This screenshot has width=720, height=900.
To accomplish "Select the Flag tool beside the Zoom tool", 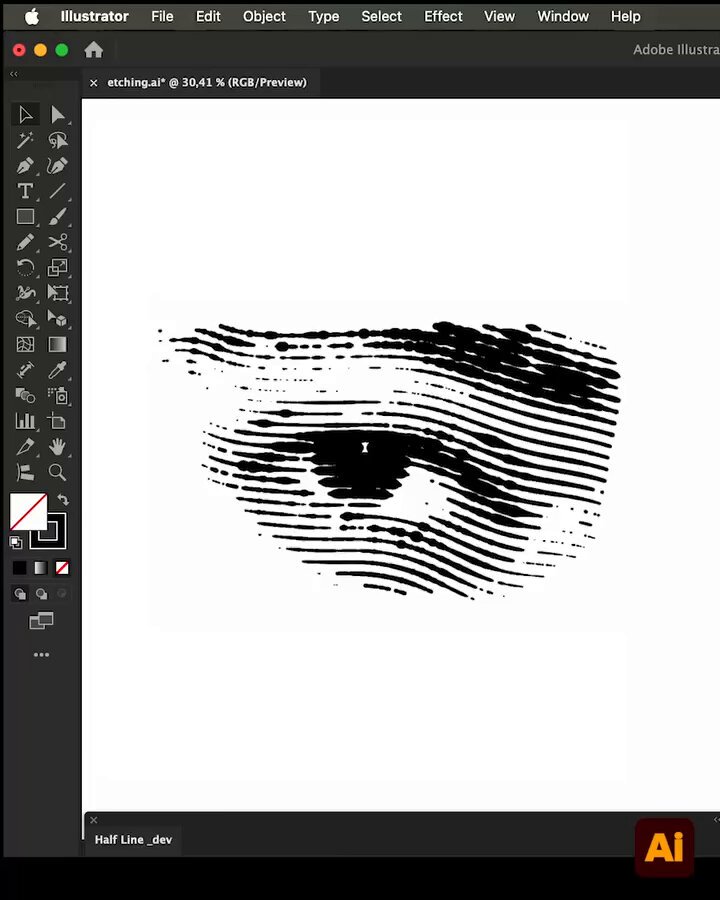I will pos(25,472).
